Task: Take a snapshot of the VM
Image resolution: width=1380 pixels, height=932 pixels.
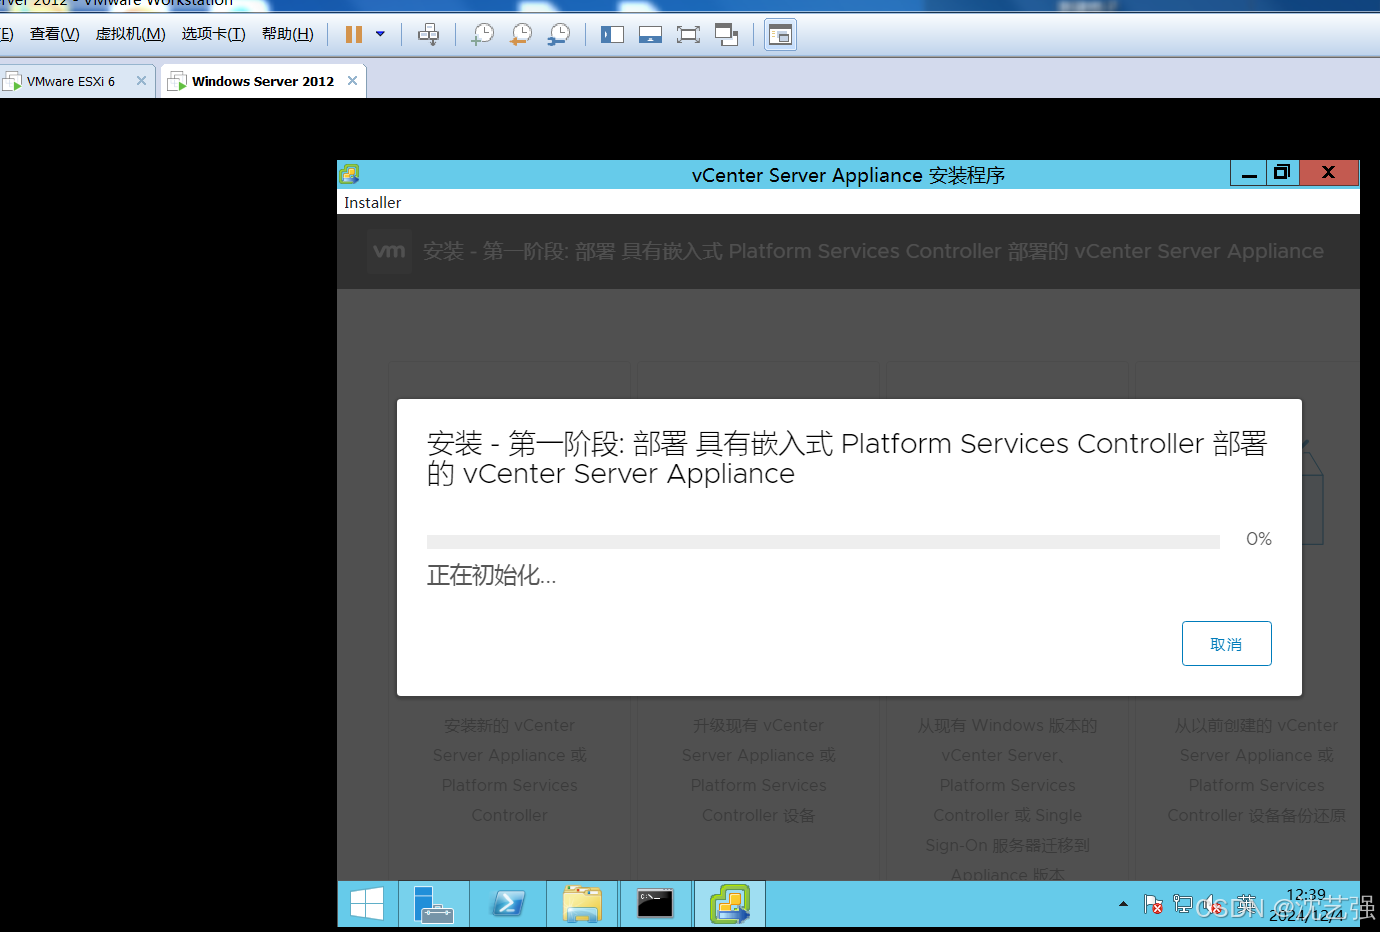Action: tap(483, 35)
